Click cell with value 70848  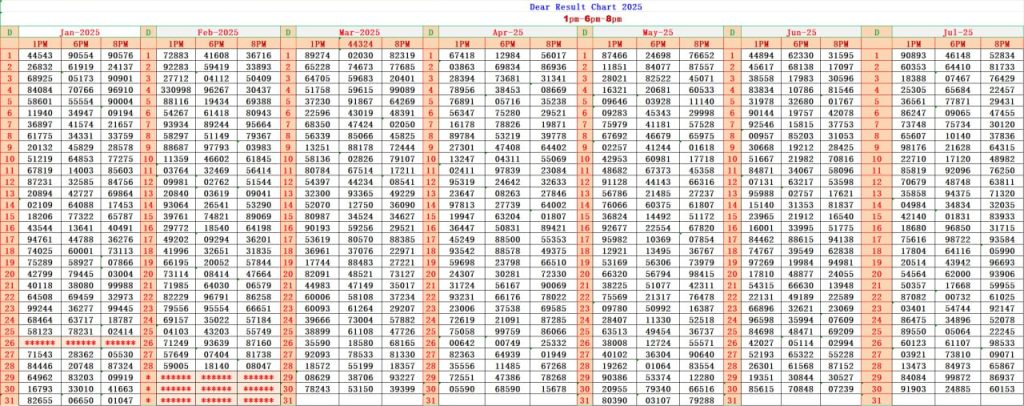(x=801, y=388)
